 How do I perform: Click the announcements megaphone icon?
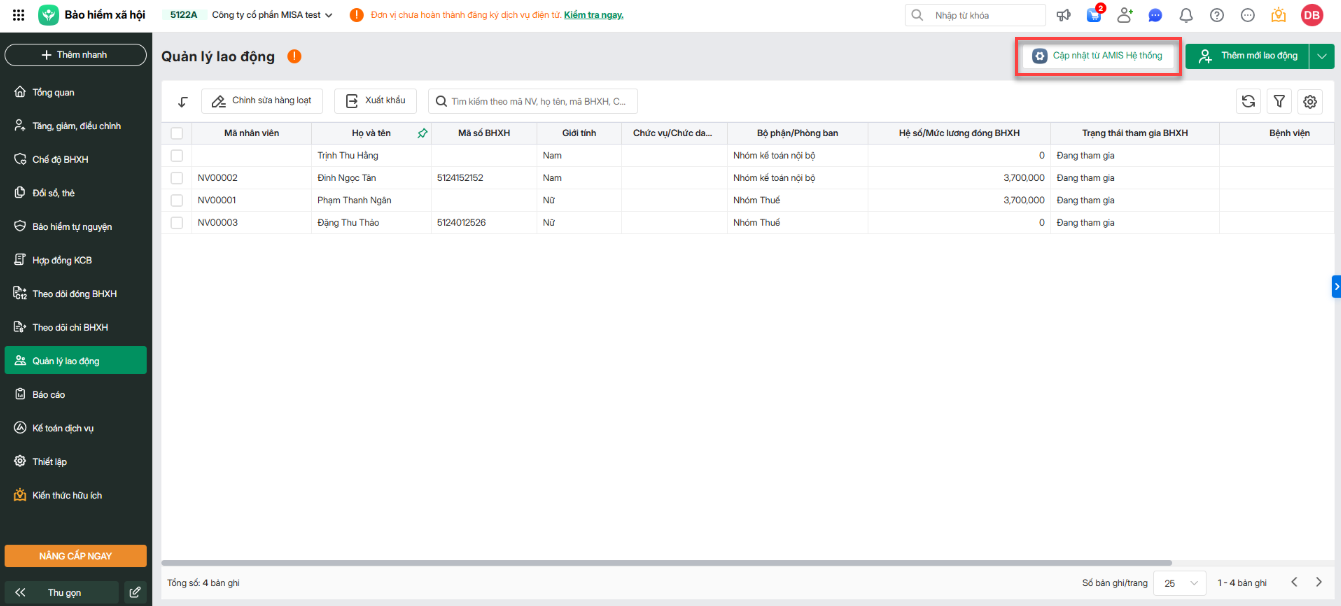click(x=1063, y=15)
